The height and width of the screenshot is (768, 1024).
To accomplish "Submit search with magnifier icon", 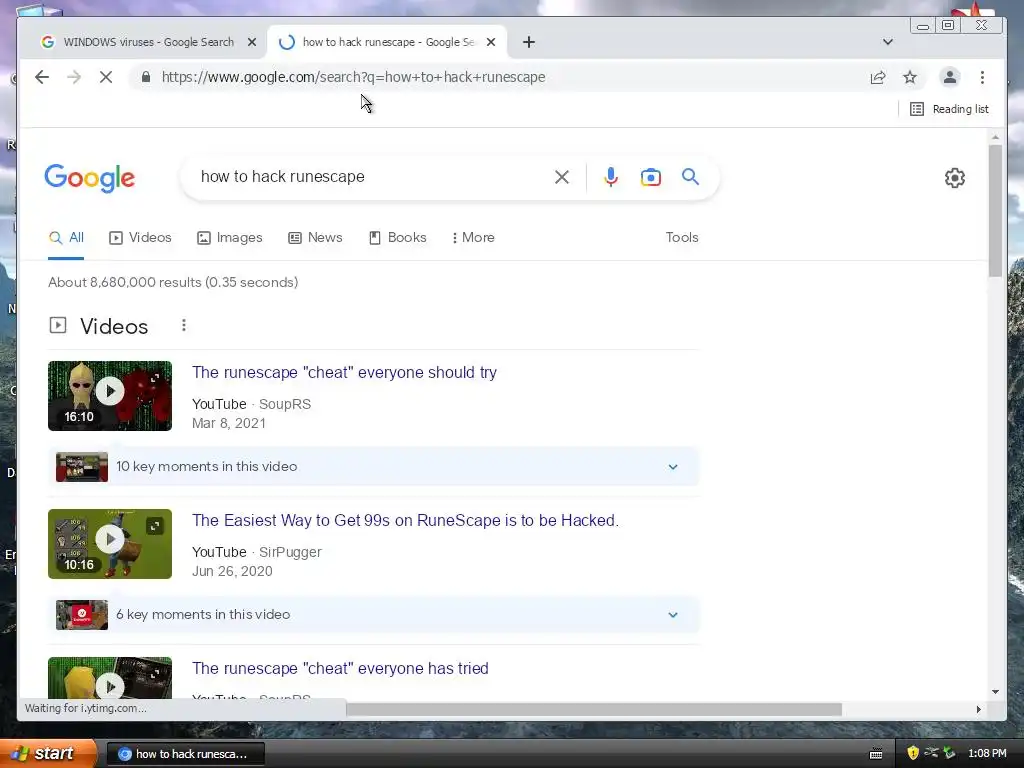I will tap(690, 176).
